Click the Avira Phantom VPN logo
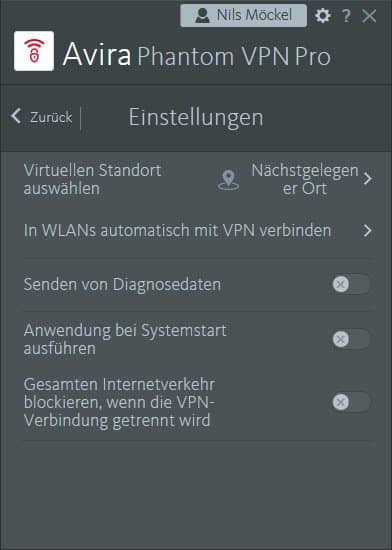Screen dimensions: 392x550 pyautogui.click(x=34, y=51)
